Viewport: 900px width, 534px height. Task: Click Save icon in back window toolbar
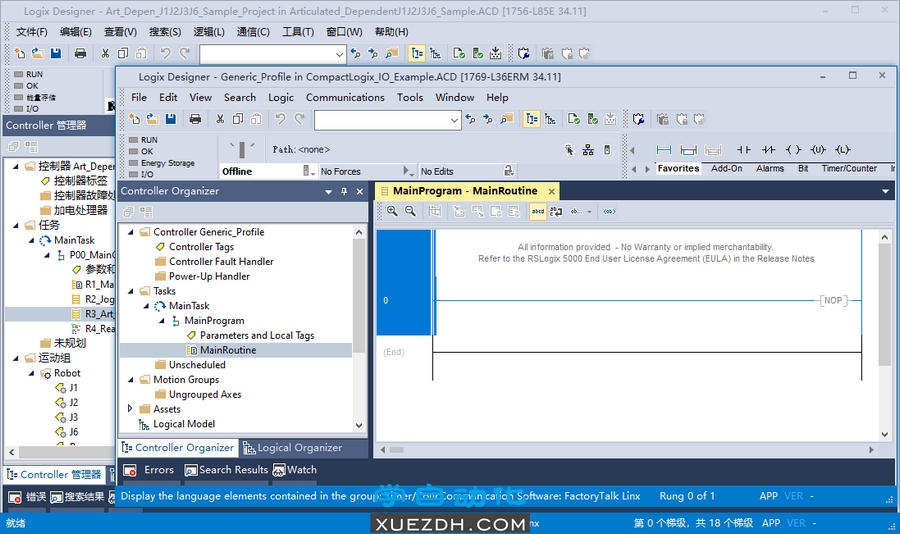[56, 53]
